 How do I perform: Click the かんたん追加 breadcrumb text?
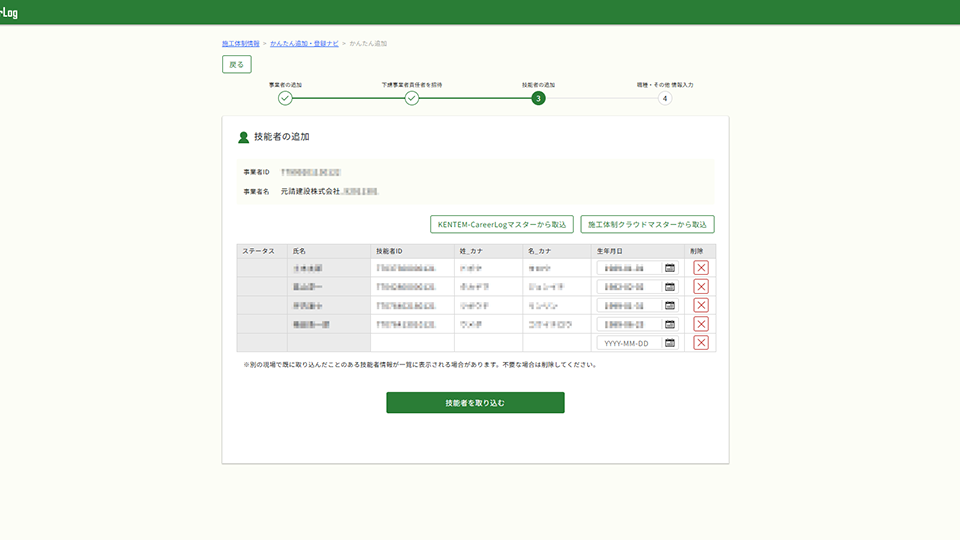point(368,43)
